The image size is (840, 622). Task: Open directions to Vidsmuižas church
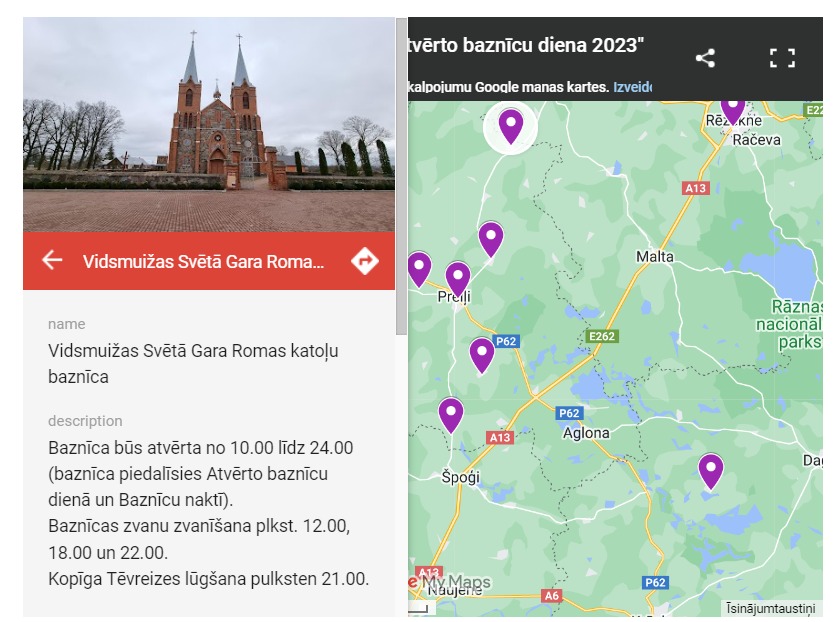[x=365, y=261]
